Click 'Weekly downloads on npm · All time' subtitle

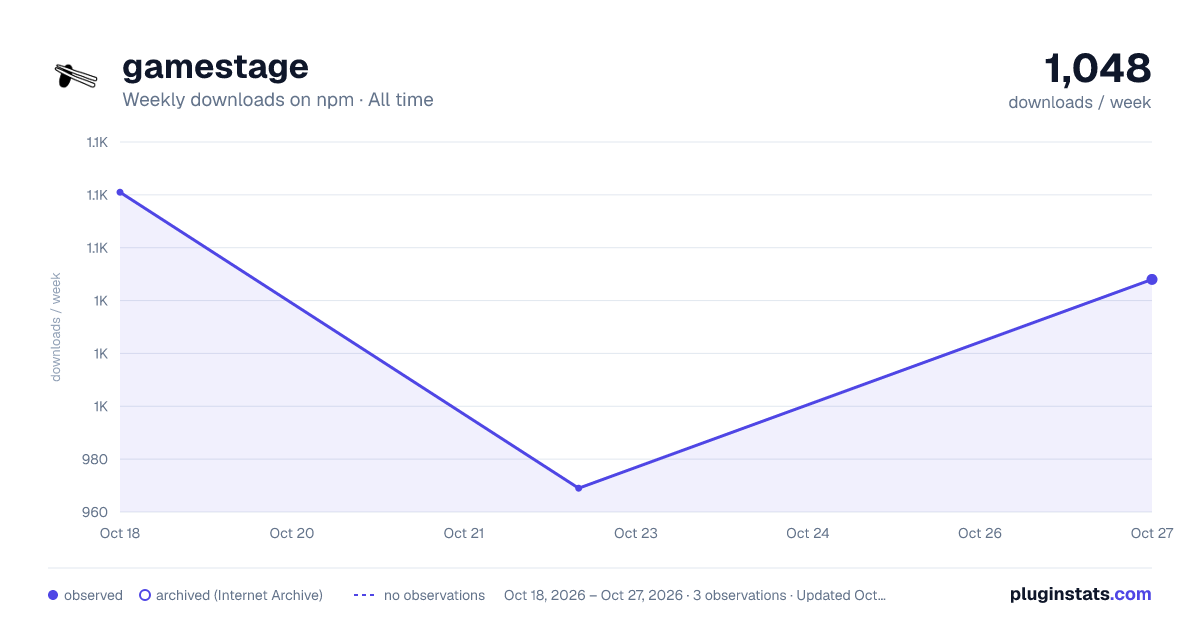tap(278, 100)
